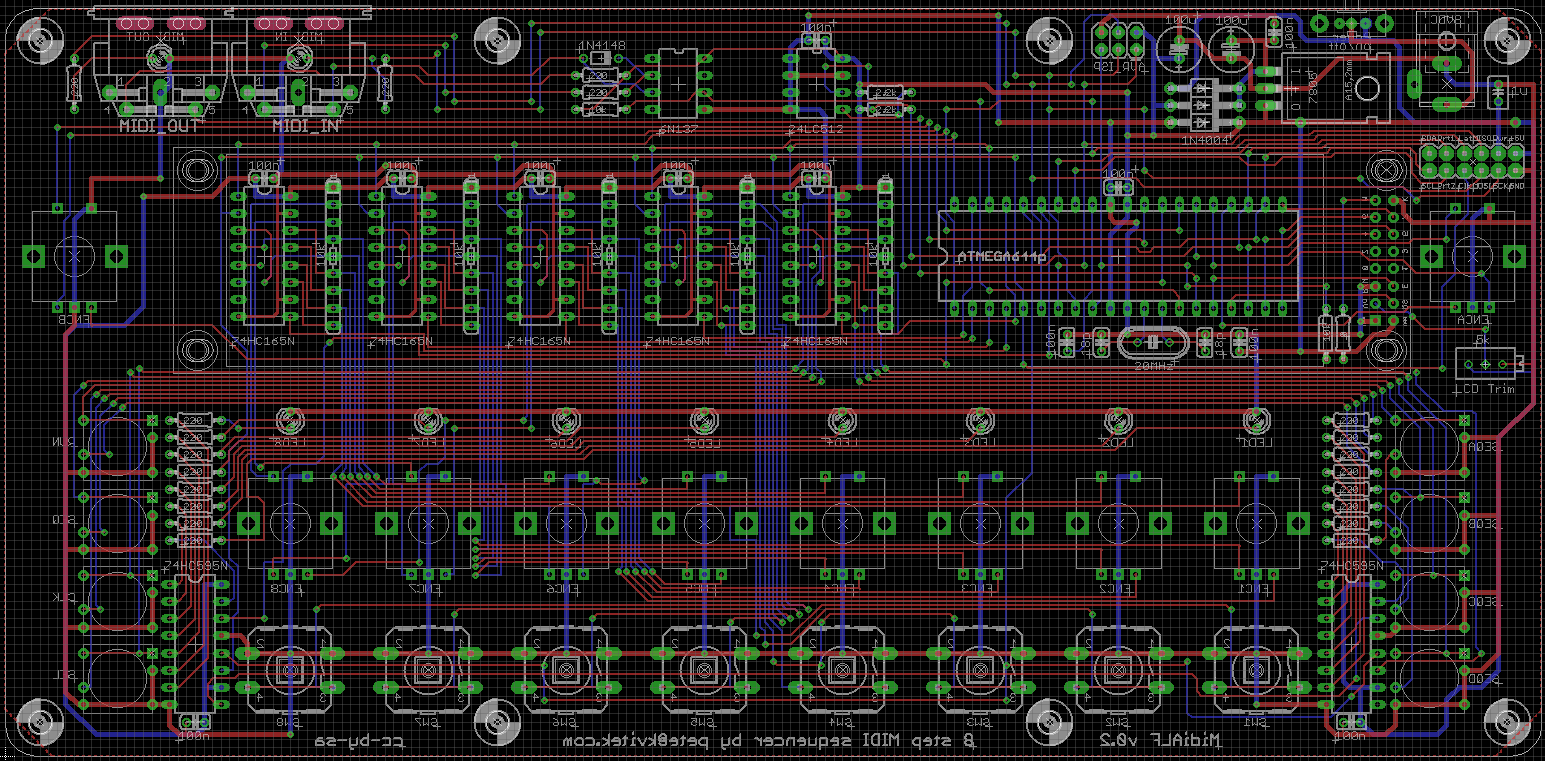The height and width of the screenshot is (761, 1545).
Task: Select the ENCB rotary encoder footprint
Action: (x=73, y=257)
